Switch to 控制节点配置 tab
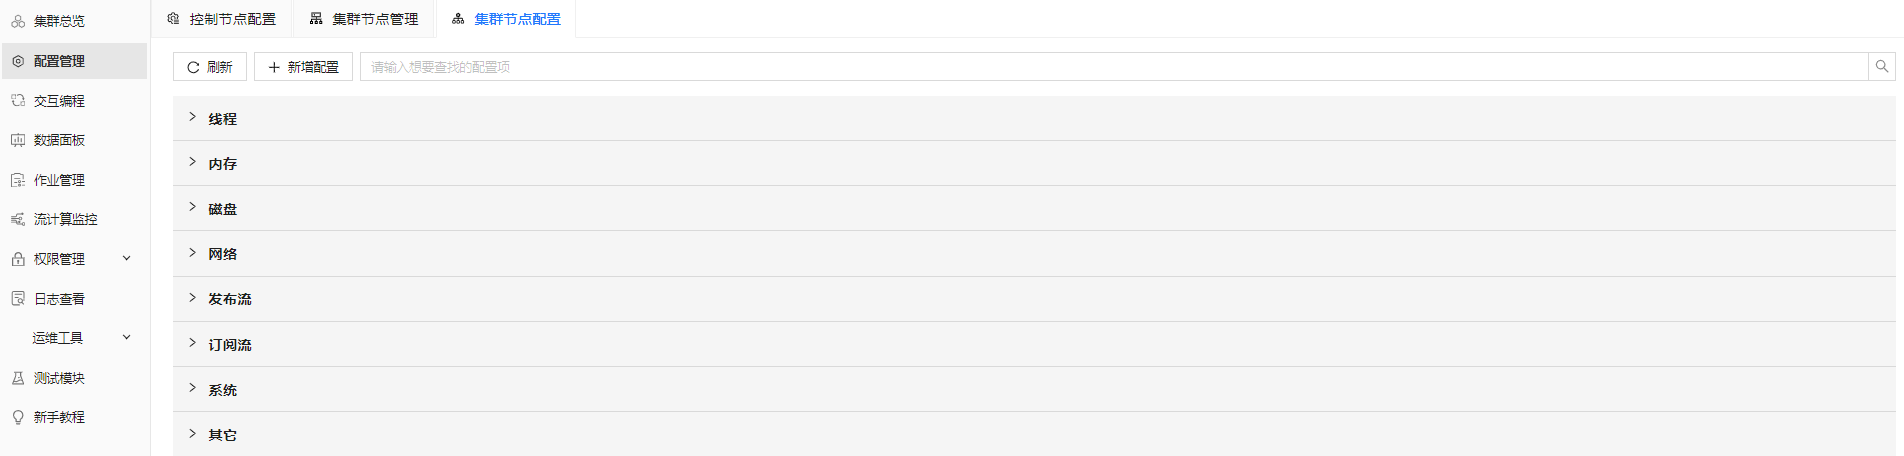 pos(222,19)
